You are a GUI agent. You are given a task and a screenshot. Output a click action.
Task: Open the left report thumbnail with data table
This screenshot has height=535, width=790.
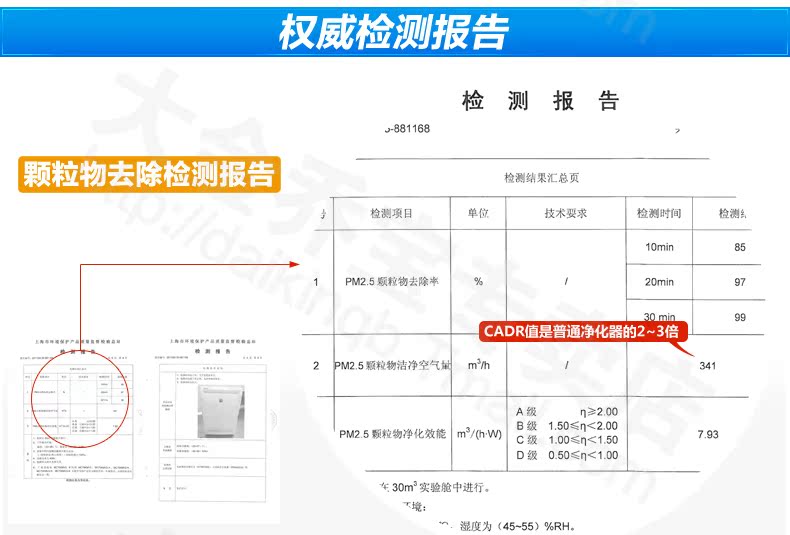[x=78, y=410]
